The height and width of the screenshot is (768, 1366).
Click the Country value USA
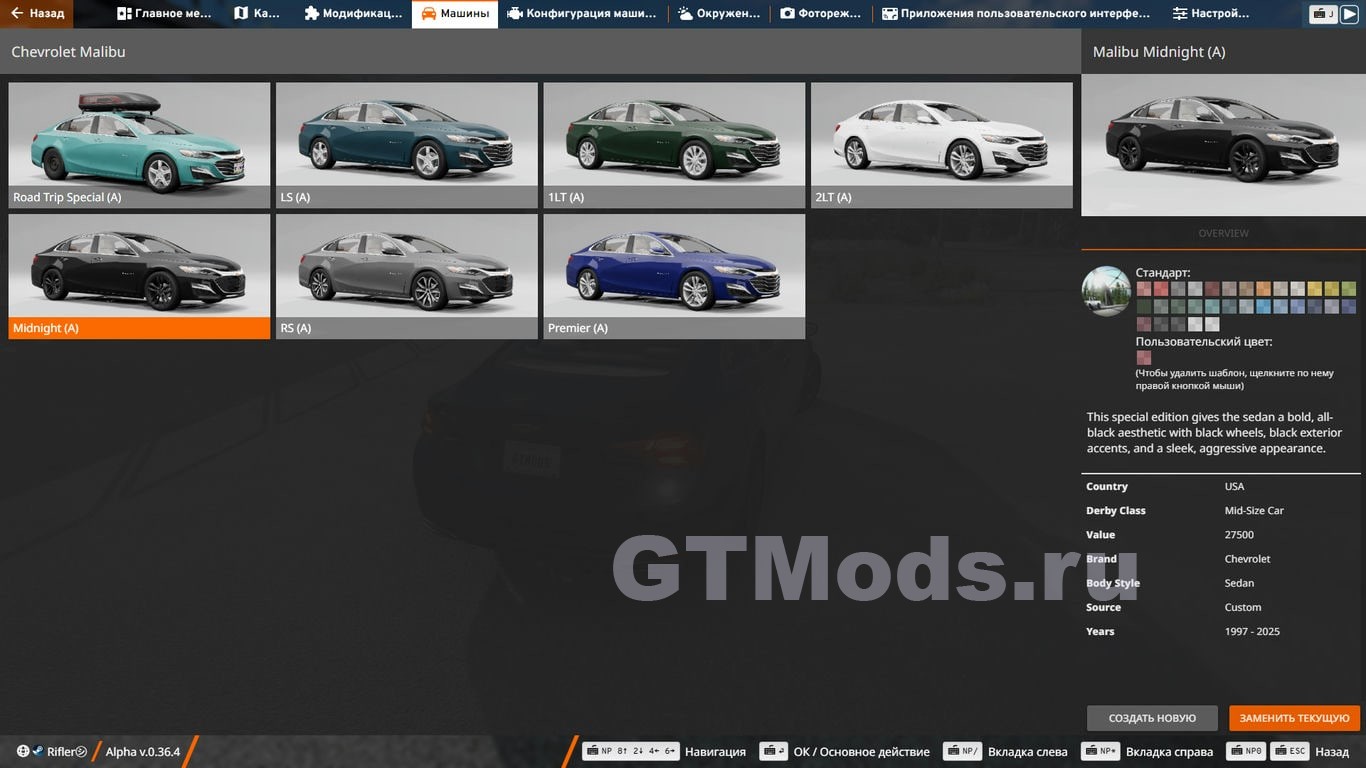click(1235, 487)
